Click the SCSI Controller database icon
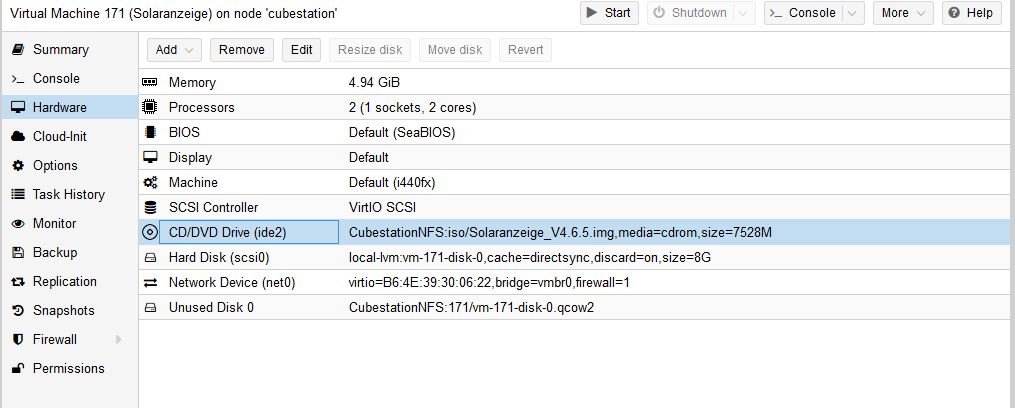The width and height of the screenshot is (1015, 408). click(150, 207)
